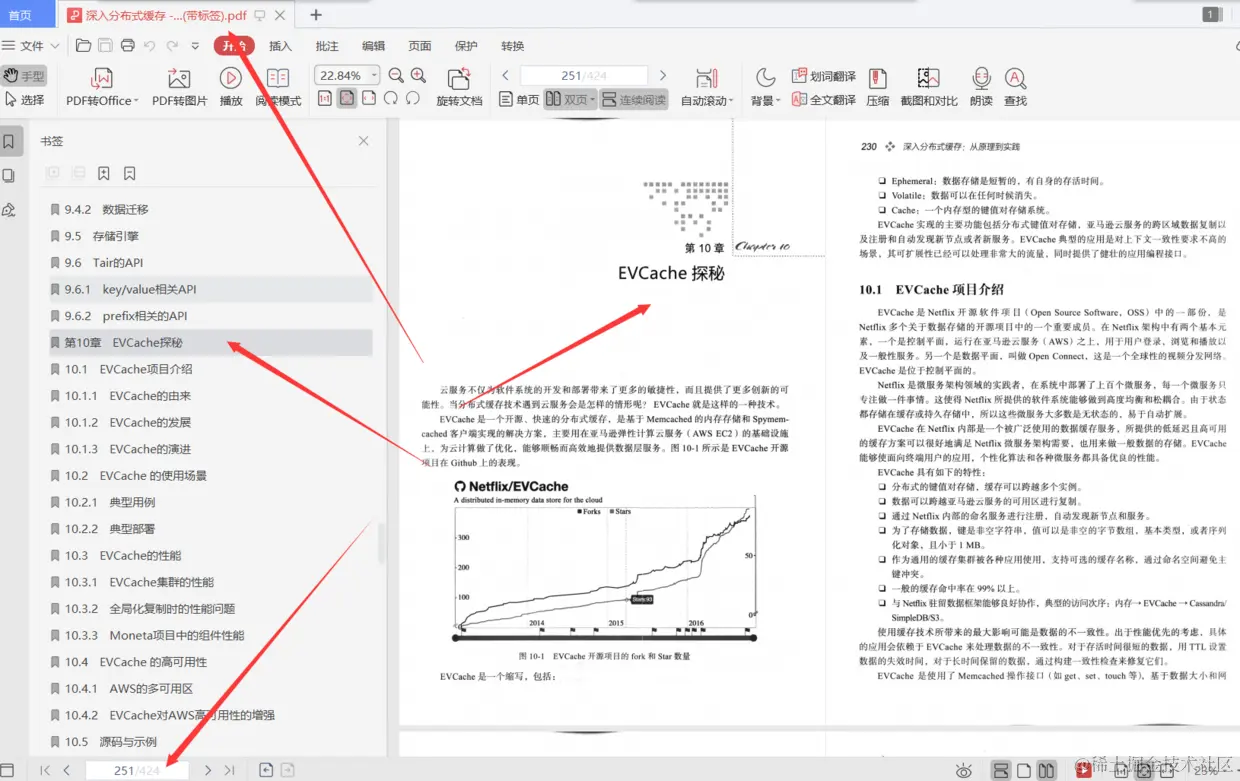
Task: Select the 手型 hand tool
Action: (x=24, y=76)
